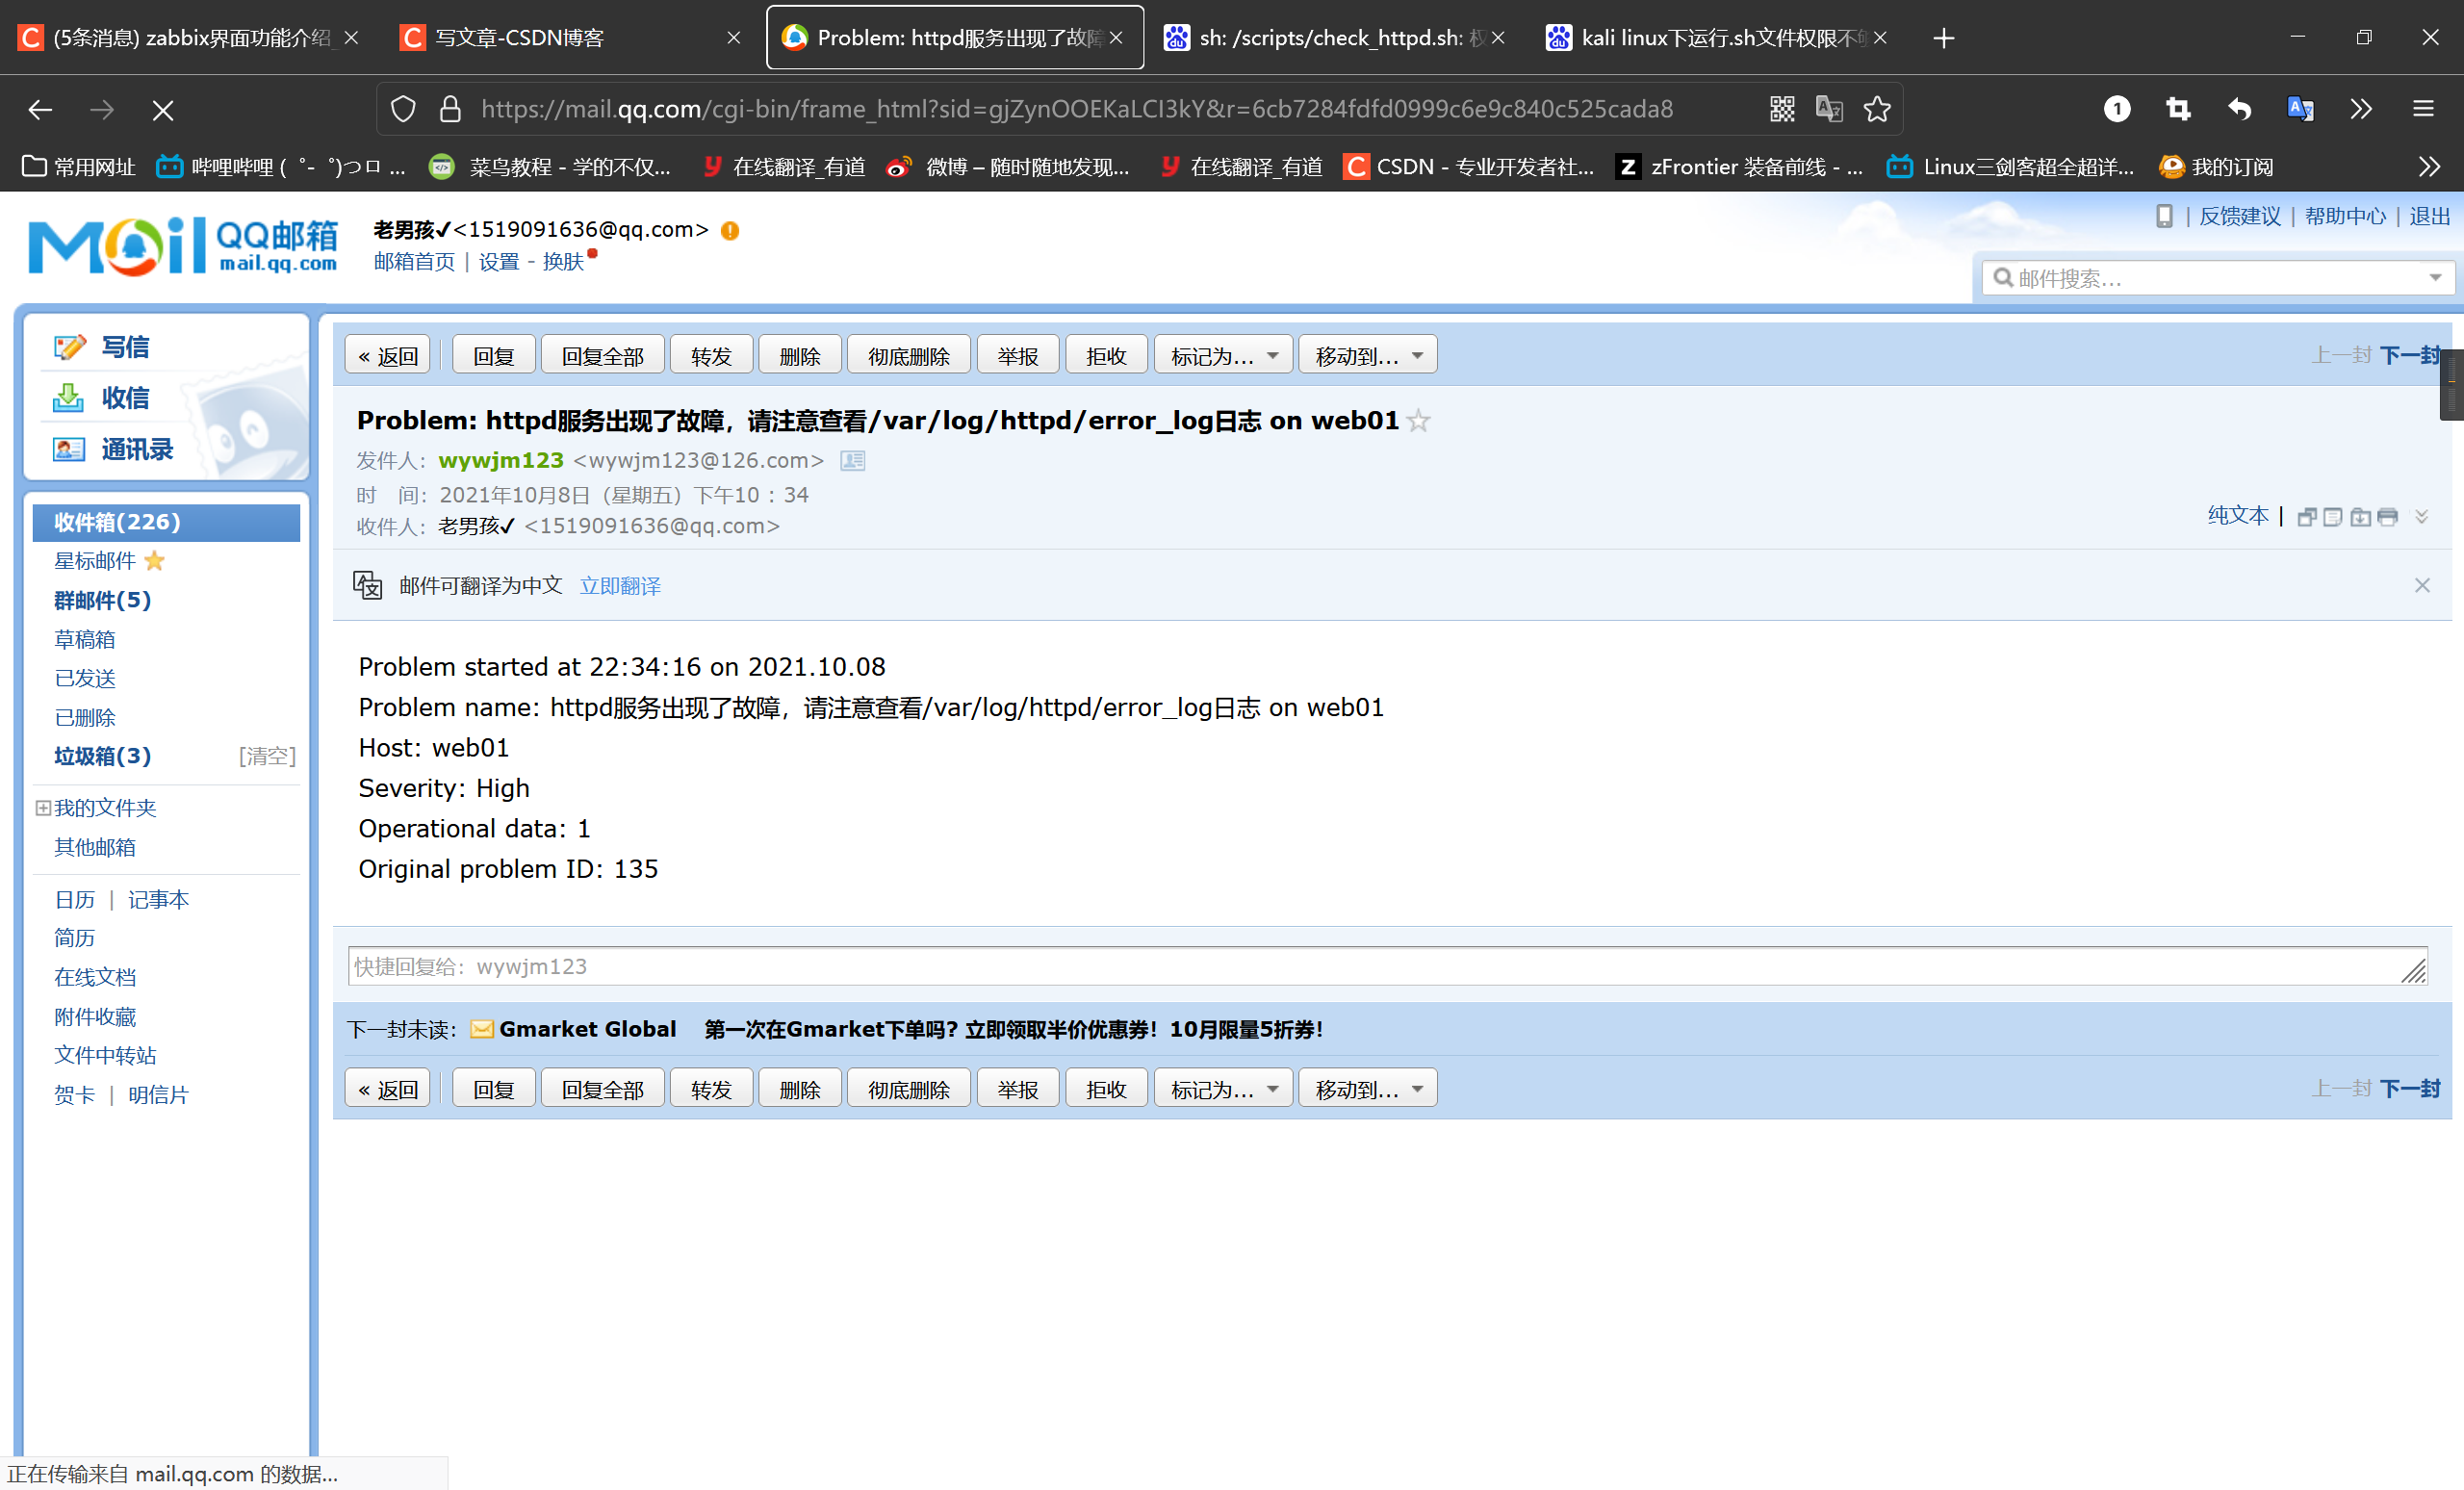This screenshot has width=2464, height=1490.
Task: Click the top 回复全部 button
Action: 602,356
